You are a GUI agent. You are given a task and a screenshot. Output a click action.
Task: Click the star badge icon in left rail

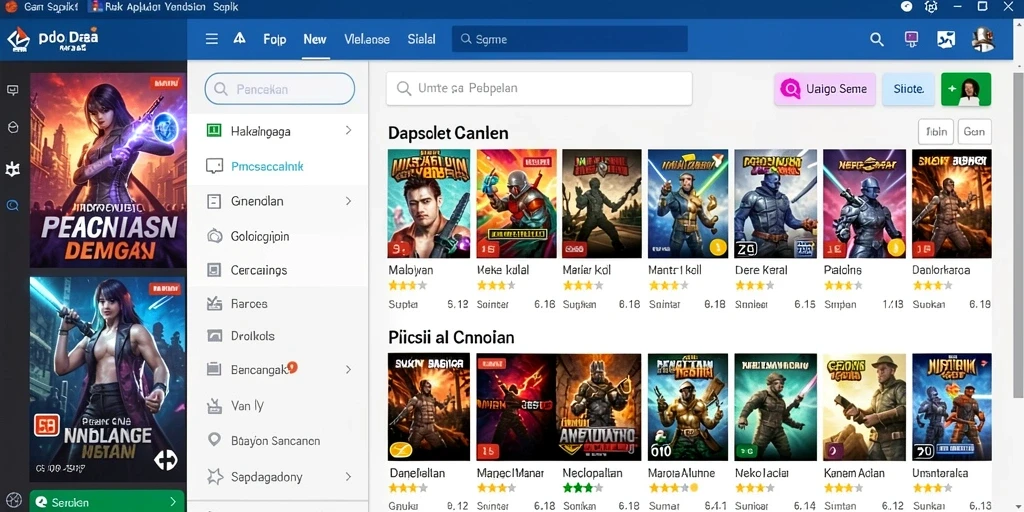(12, 170)
